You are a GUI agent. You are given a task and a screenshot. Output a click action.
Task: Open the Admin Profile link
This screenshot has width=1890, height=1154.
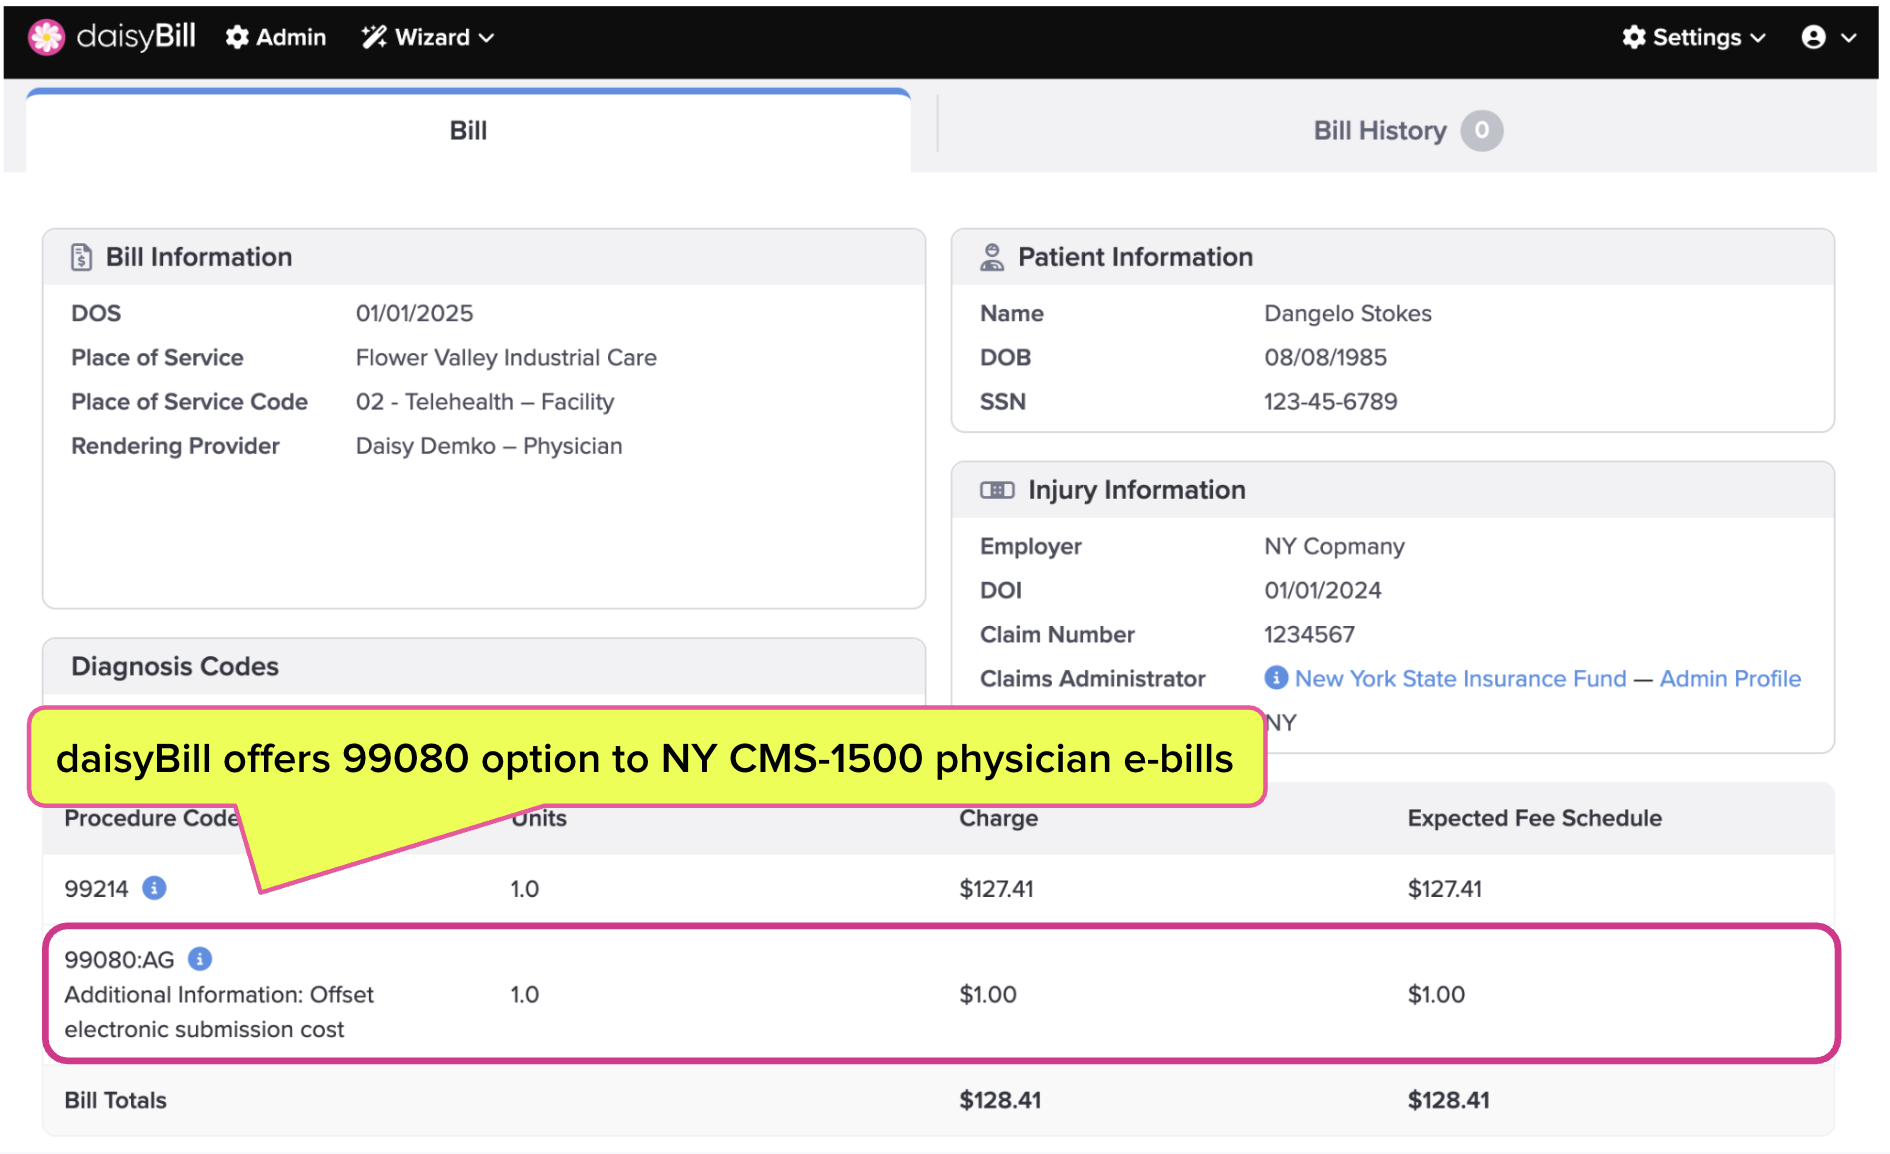pyautogui.click(x=1730, y=678)
